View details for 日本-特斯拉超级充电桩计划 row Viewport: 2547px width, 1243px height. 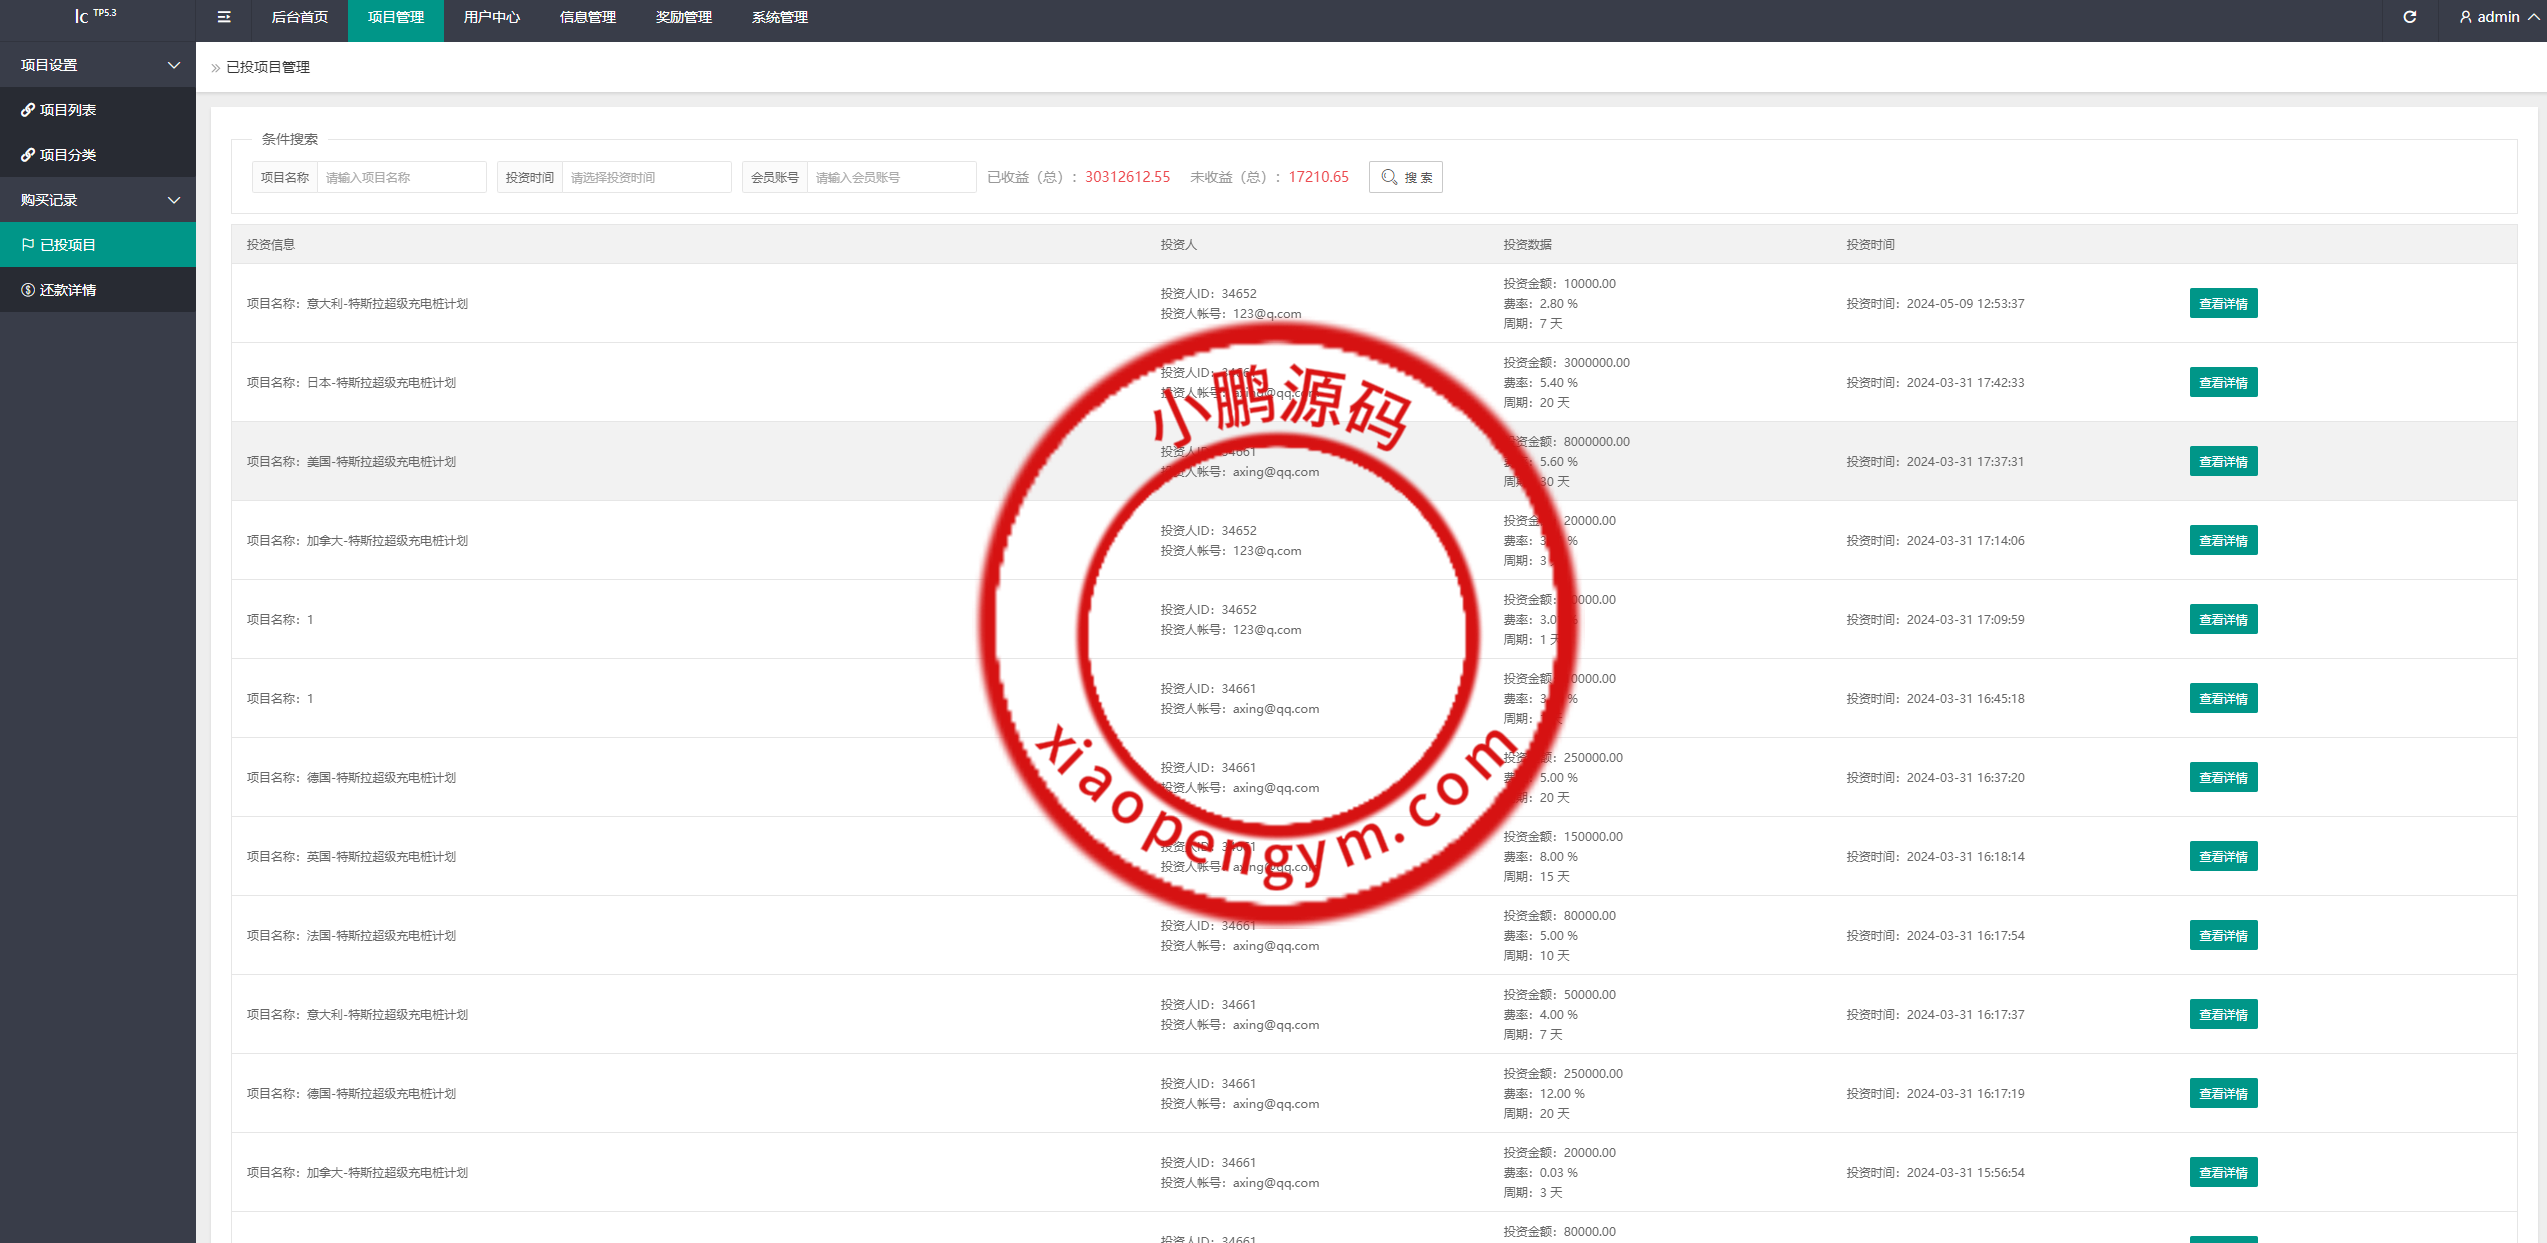tap(2222, 383)
